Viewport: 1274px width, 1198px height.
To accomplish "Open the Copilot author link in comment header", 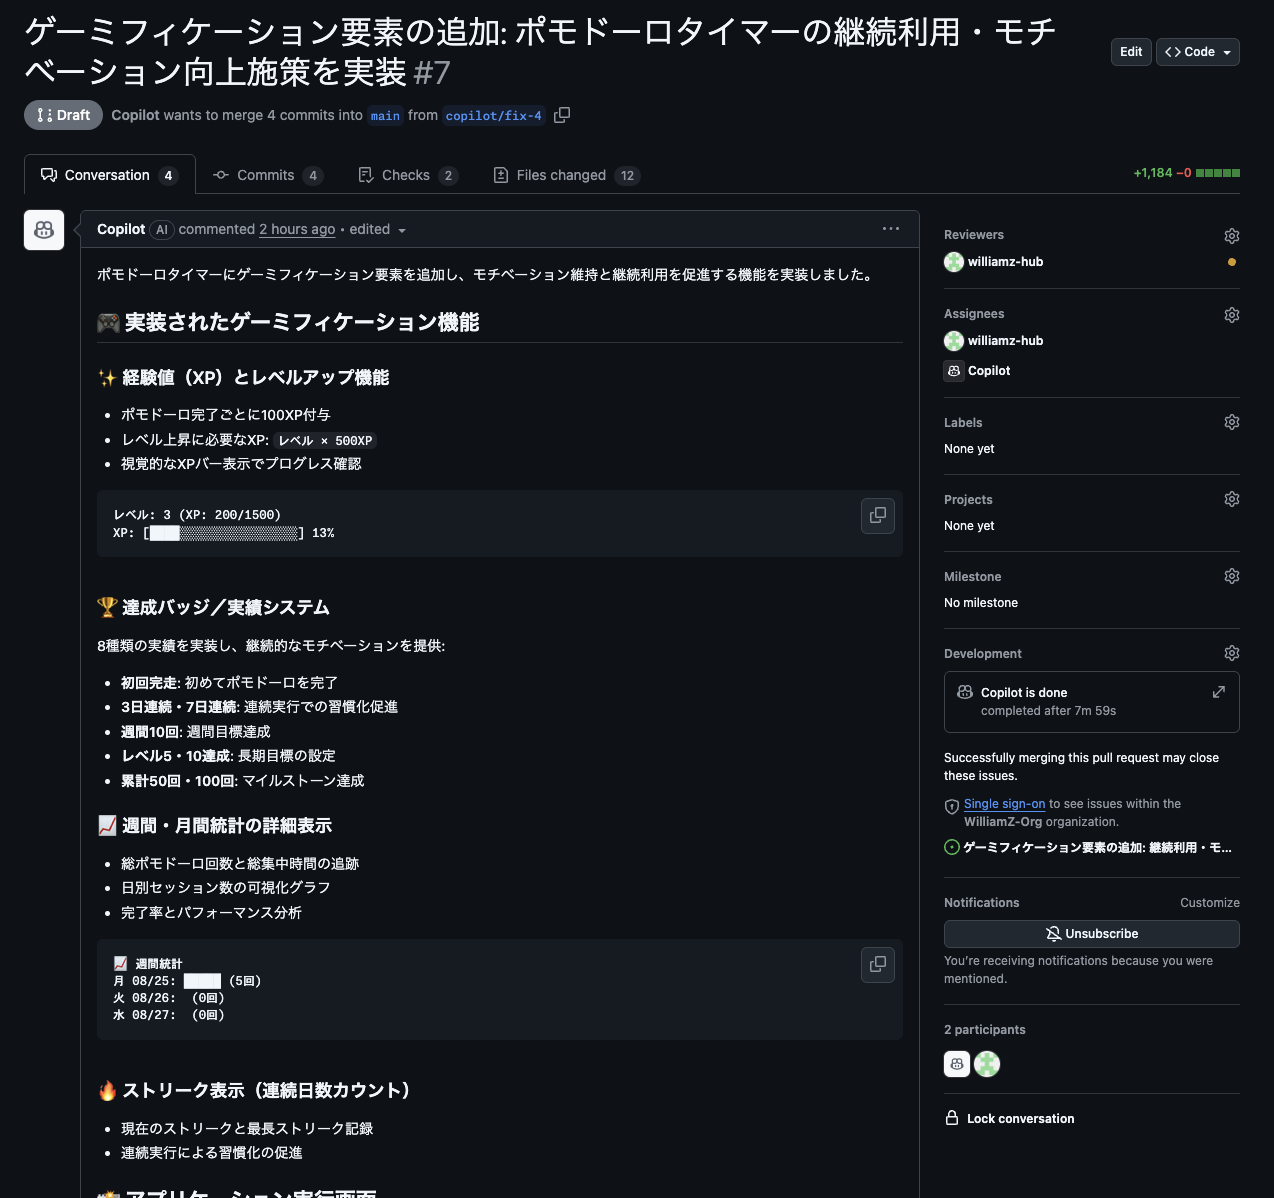I will 121,229.
